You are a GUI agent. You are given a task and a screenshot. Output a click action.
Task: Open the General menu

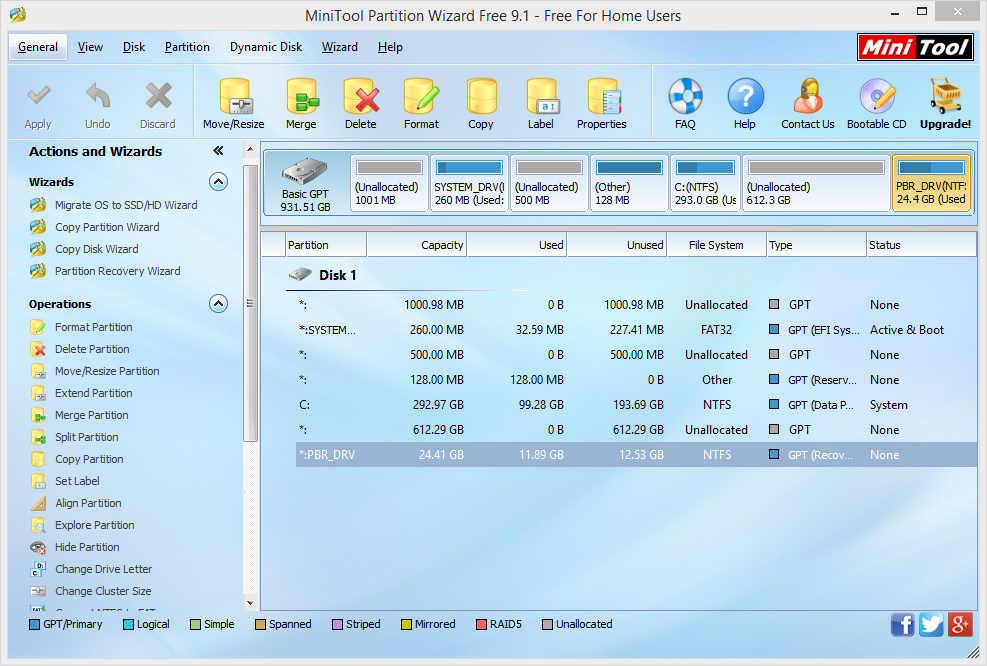(x=38, y=47)
